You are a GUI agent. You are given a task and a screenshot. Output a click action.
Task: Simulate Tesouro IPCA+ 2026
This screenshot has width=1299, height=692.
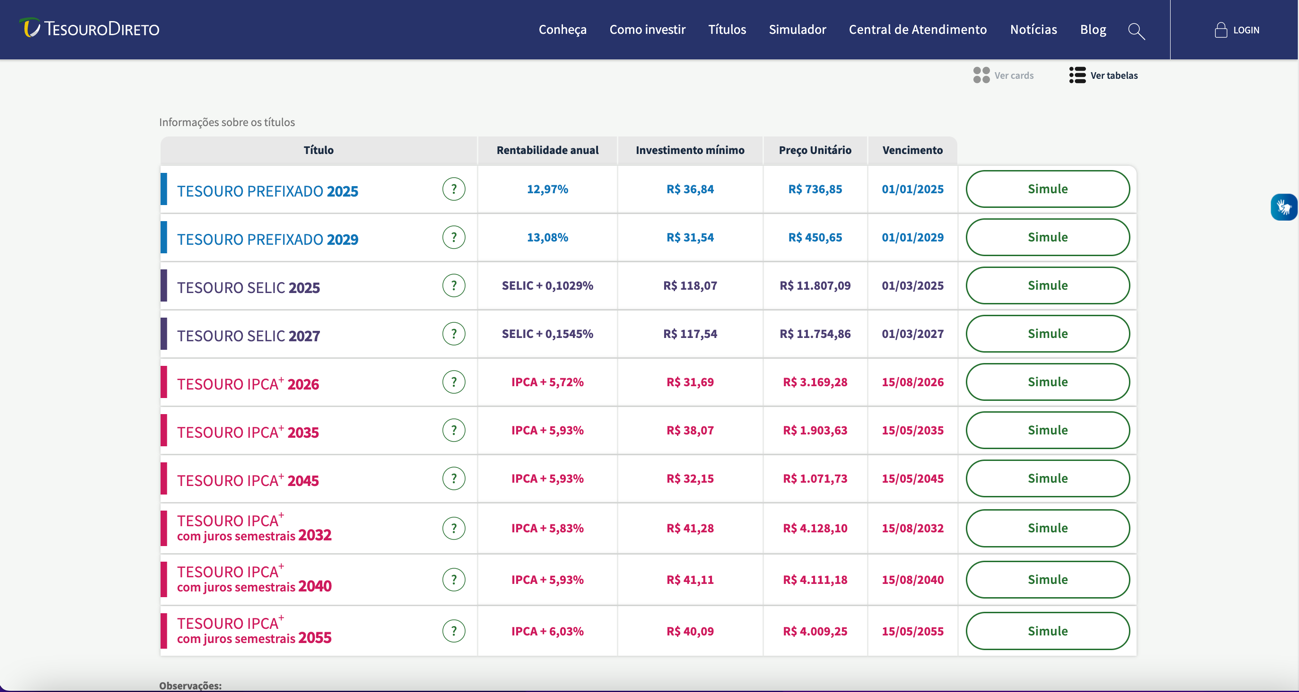click(1048, 382)
